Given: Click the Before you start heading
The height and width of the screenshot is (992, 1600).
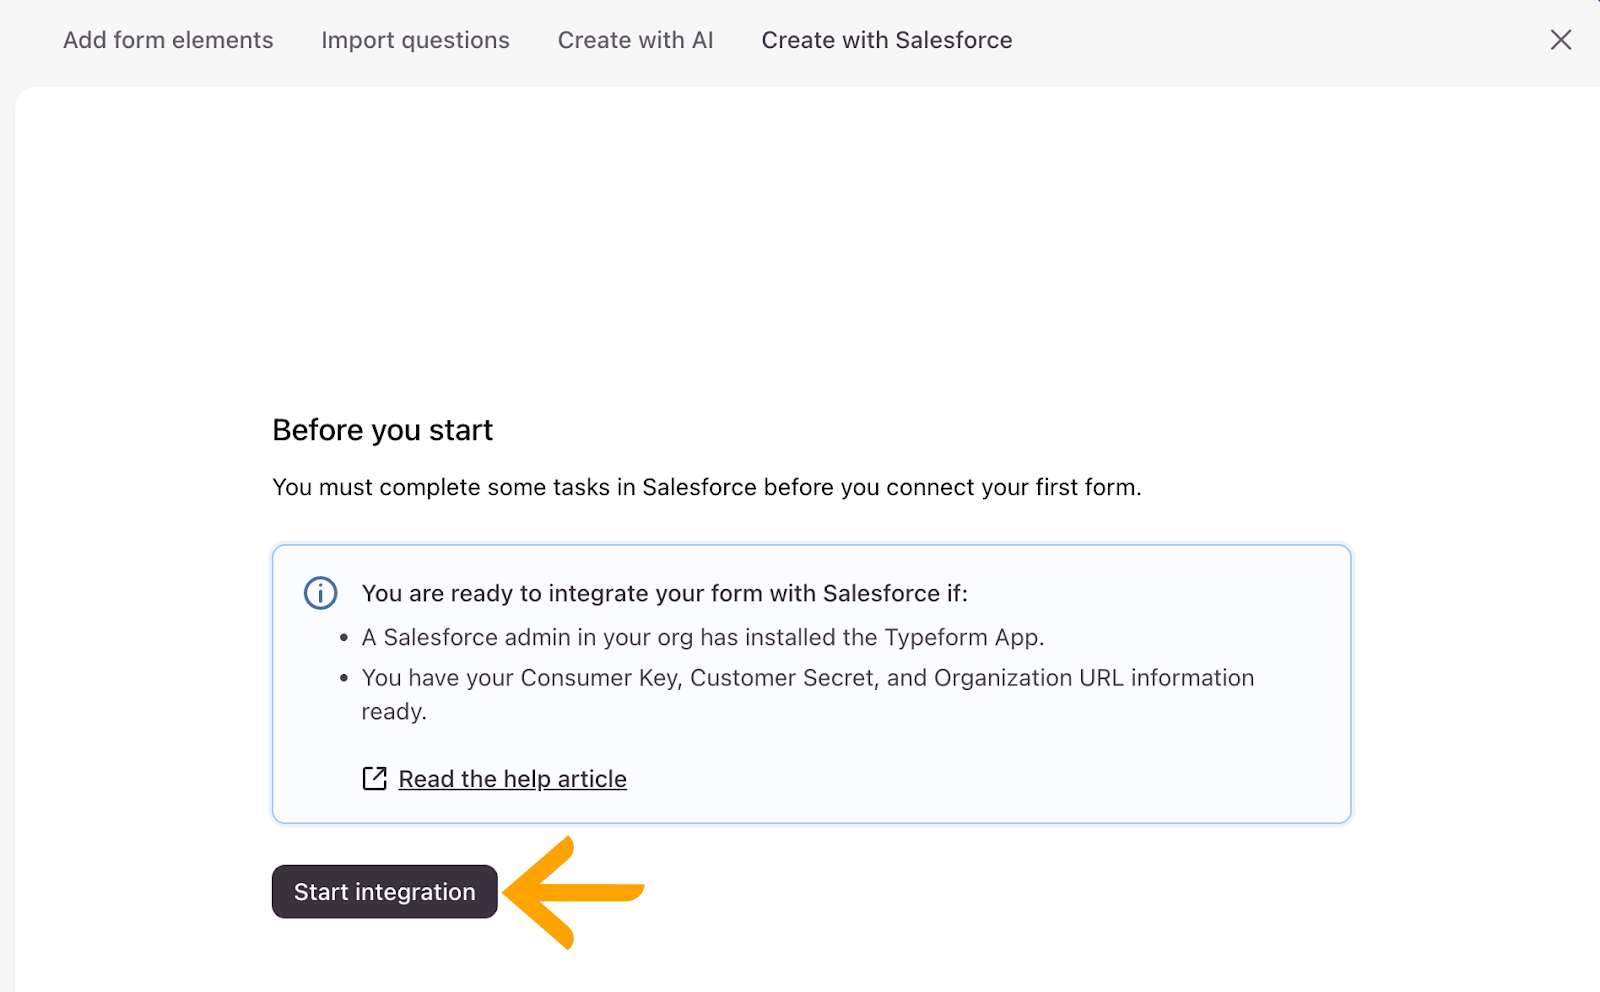Looking at the screenshot, I should (382, 430).
